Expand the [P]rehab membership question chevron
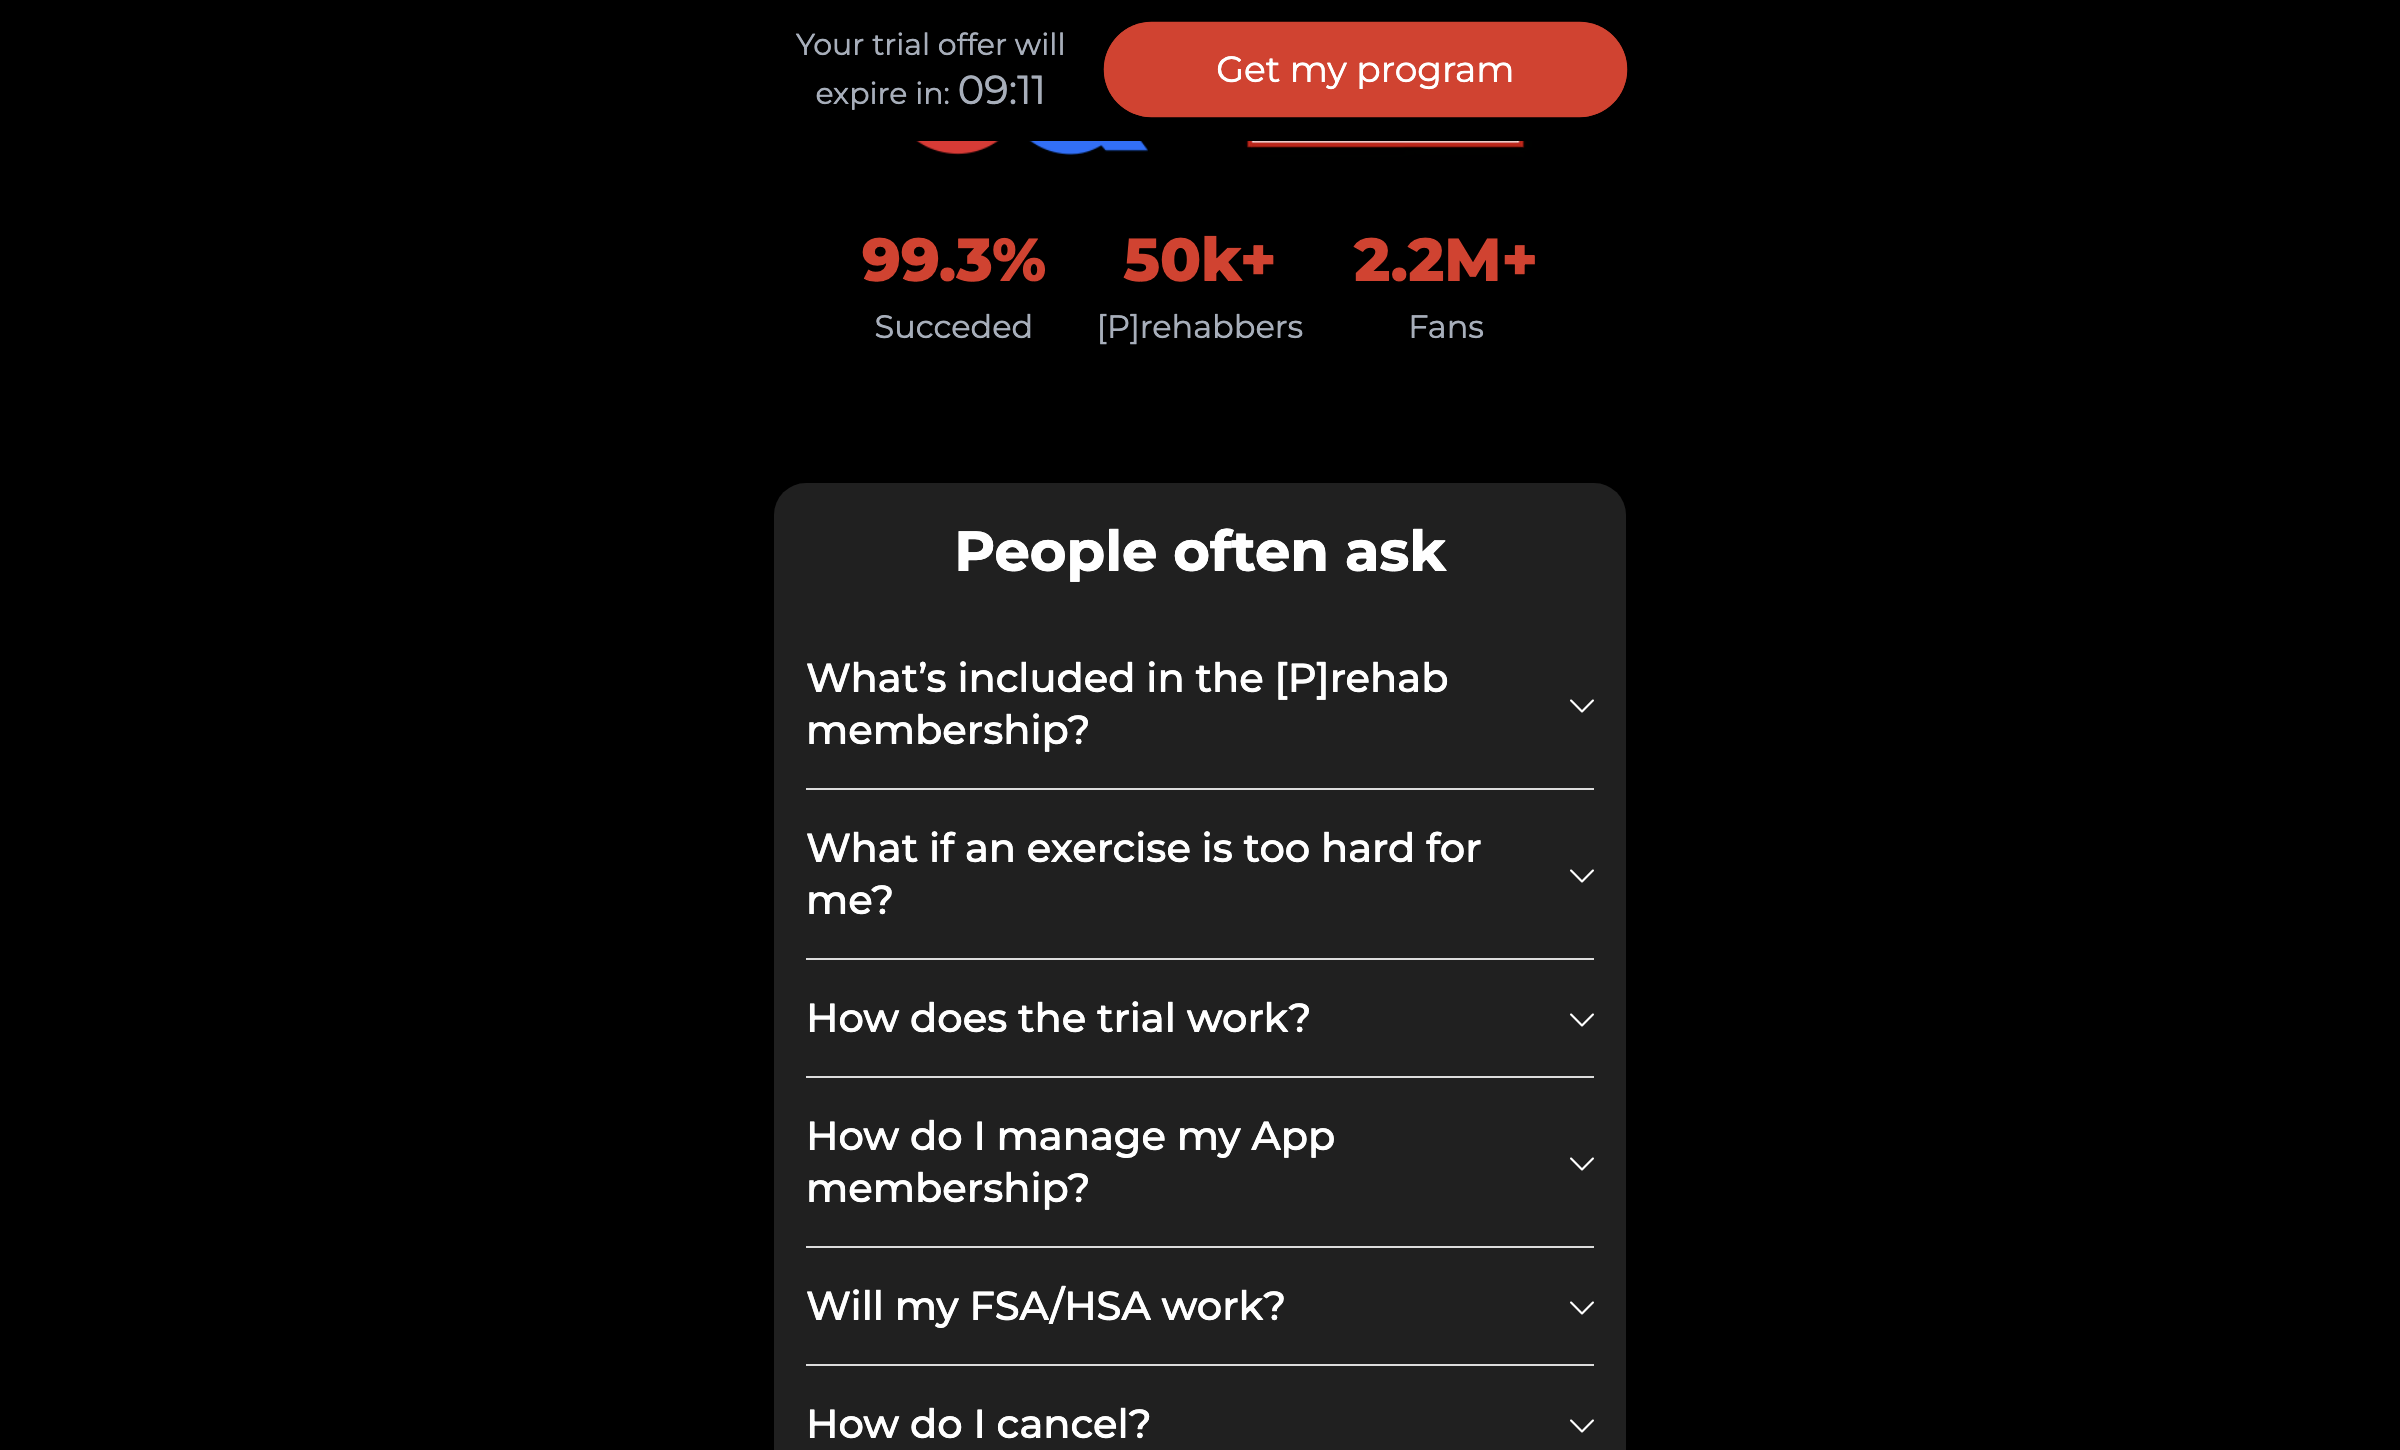The image size is (2400, 1450). [x=1581, y=706]
